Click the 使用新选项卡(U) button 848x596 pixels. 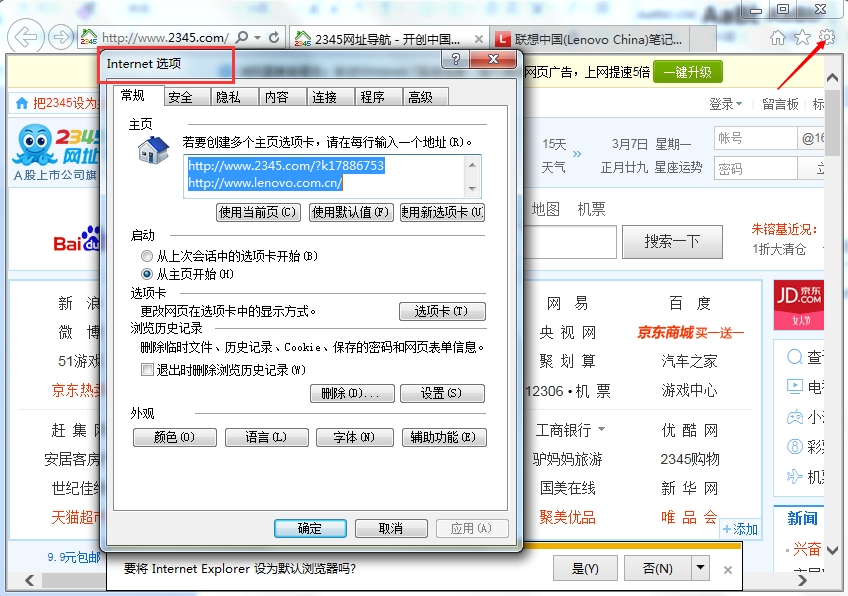tap(442, 213)
